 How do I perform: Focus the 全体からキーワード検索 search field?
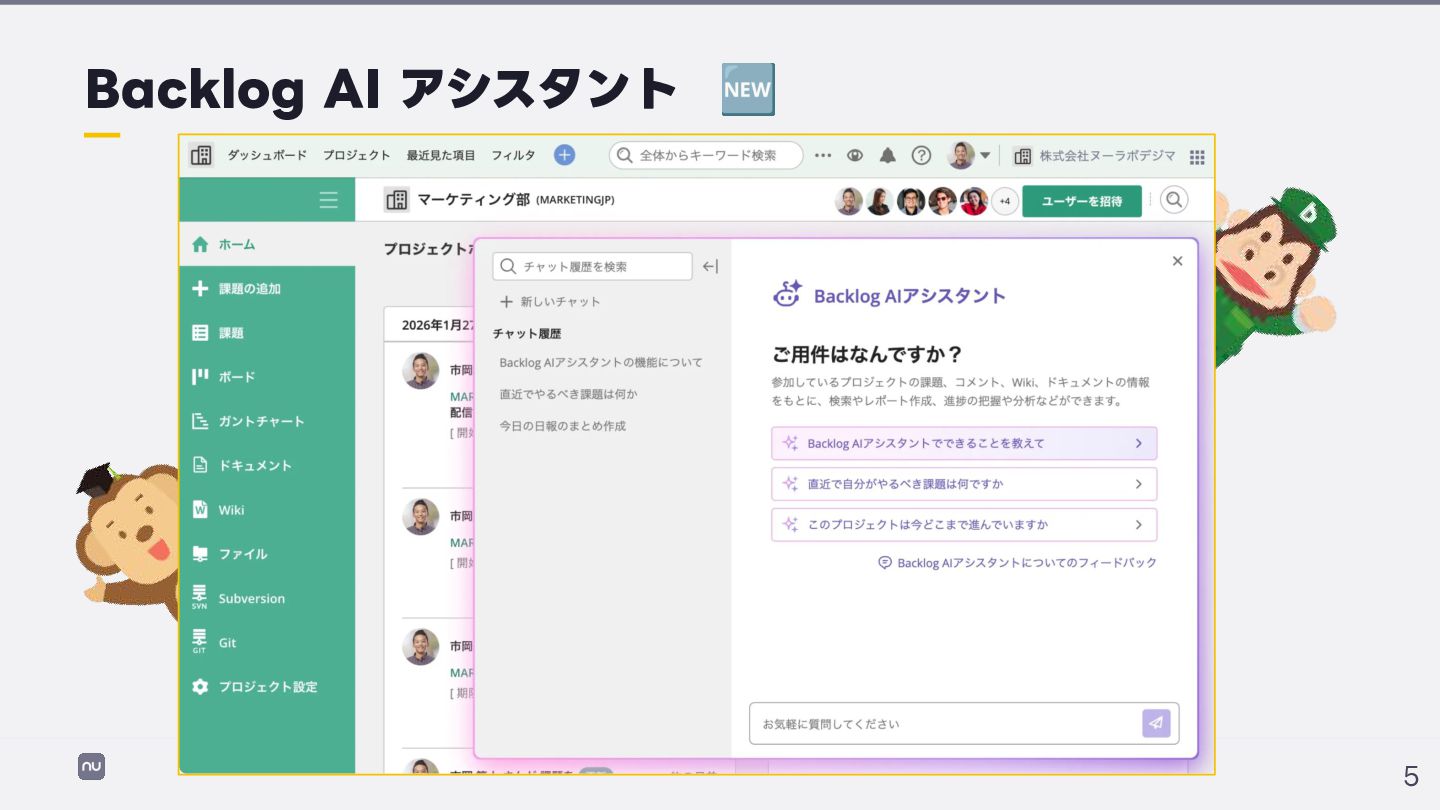[706, 155]
